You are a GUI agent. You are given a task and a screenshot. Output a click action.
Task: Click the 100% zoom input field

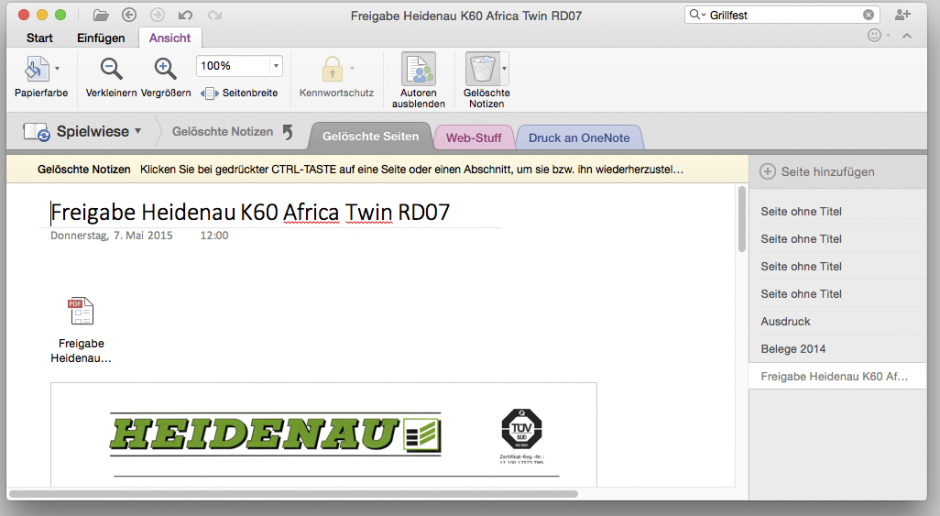pos(233,66)
